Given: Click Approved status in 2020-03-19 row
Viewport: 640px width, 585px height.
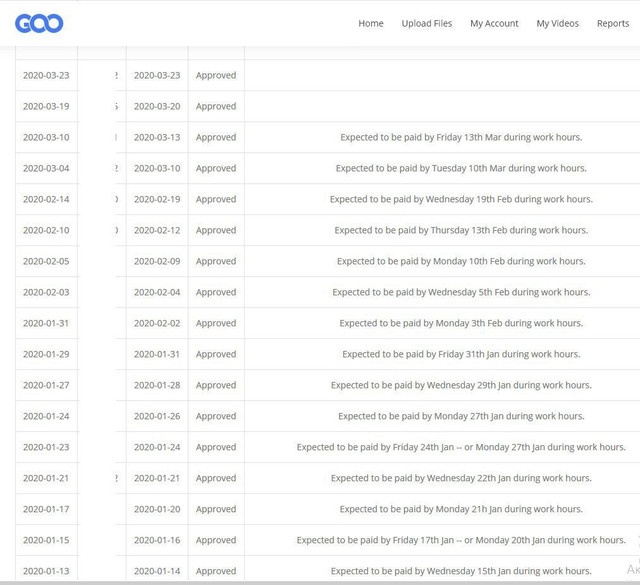Looking at the screenshot, I should coord(216,106).
